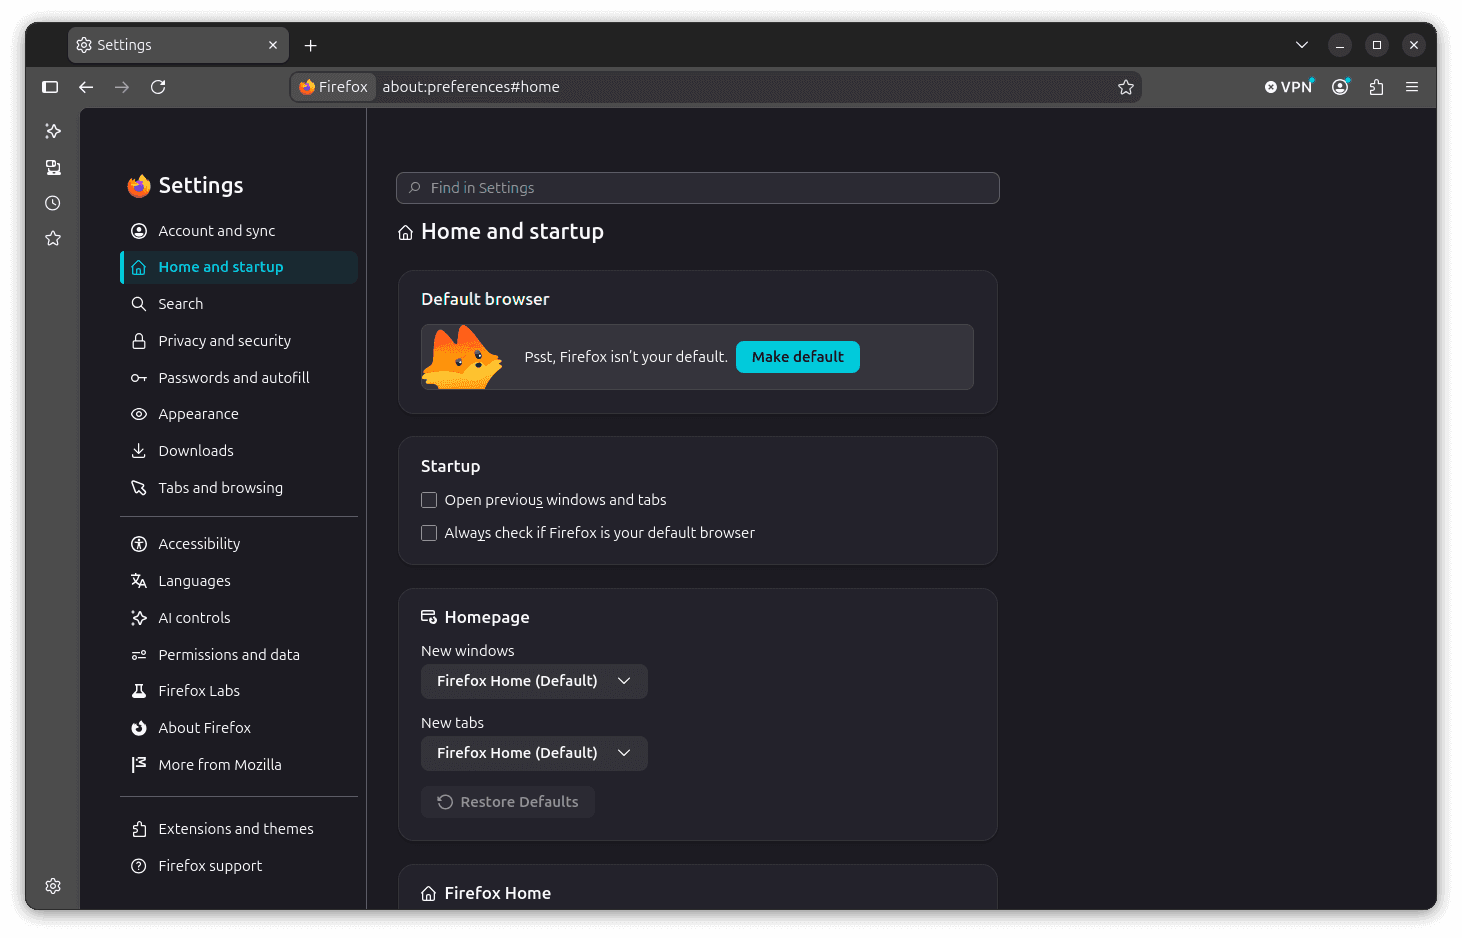Click the Firefox identity badge in address bar
Viewport: 1462px width, 938px height.
click(x=334, y=87)
